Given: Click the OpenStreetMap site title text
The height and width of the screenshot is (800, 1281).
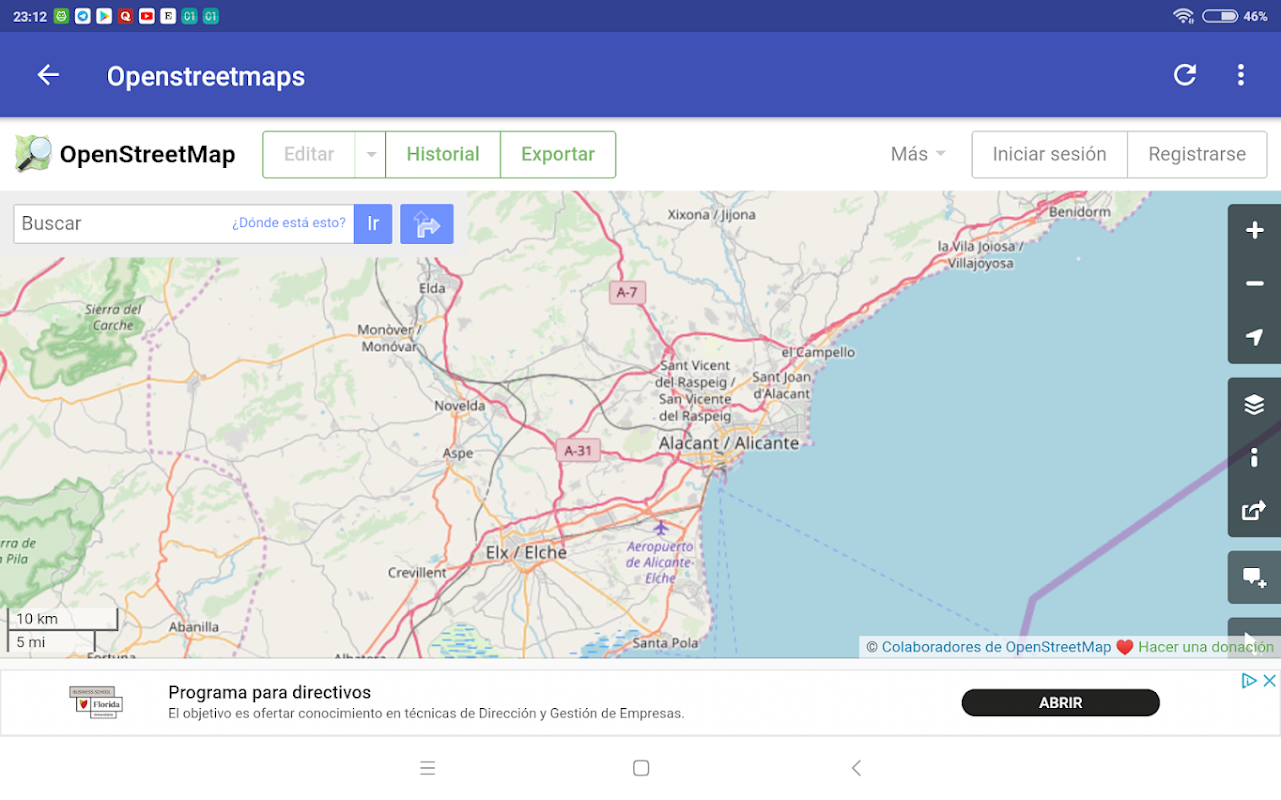Looking at the screenshot, I should click(148, 155).
